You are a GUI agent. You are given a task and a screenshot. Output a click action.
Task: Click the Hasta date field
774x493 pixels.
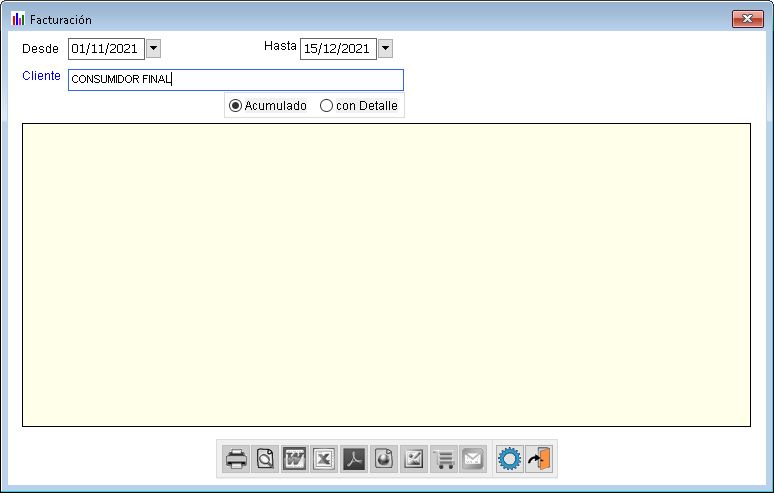(x=337, y=48)
